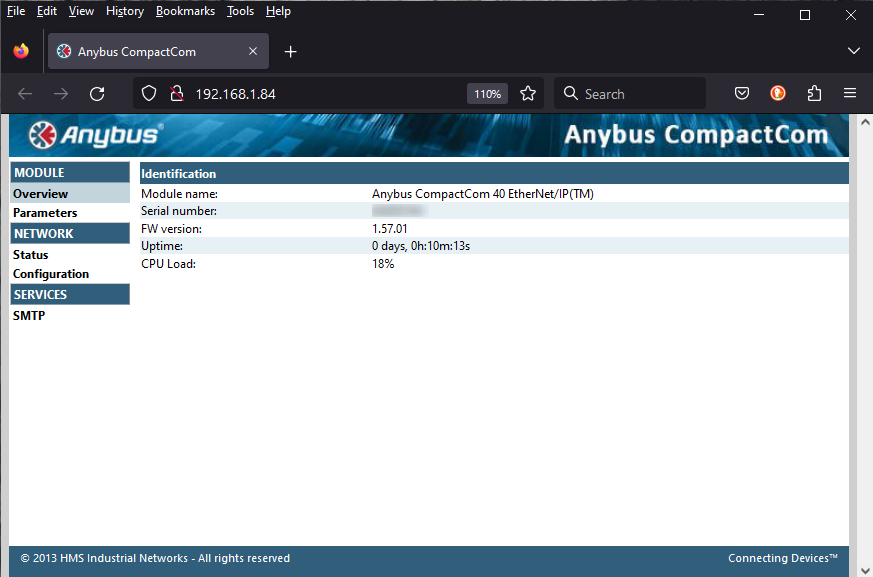873x577 pixels.
Task: Reset the 110% zoom level badge
Action: (x=487, y=94)
